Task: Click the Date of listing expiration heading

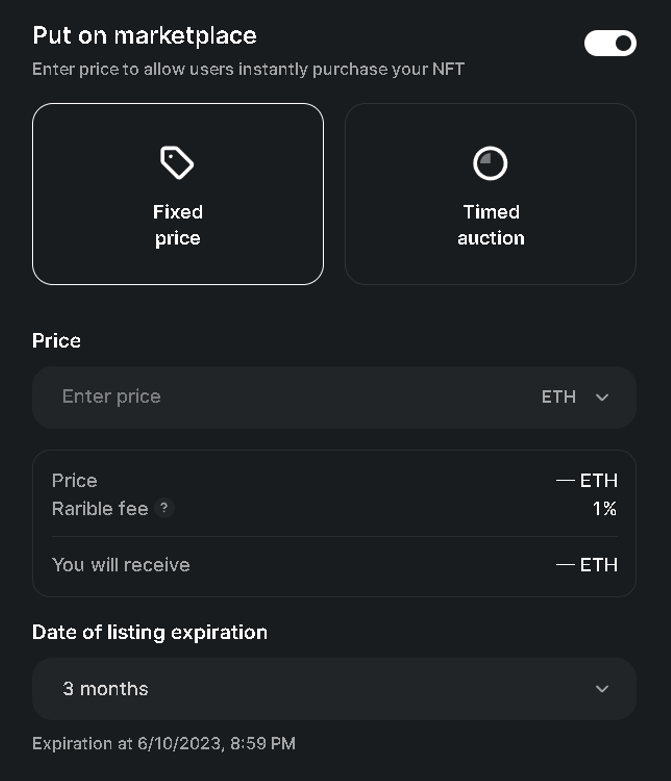Action: click(149, 632)
